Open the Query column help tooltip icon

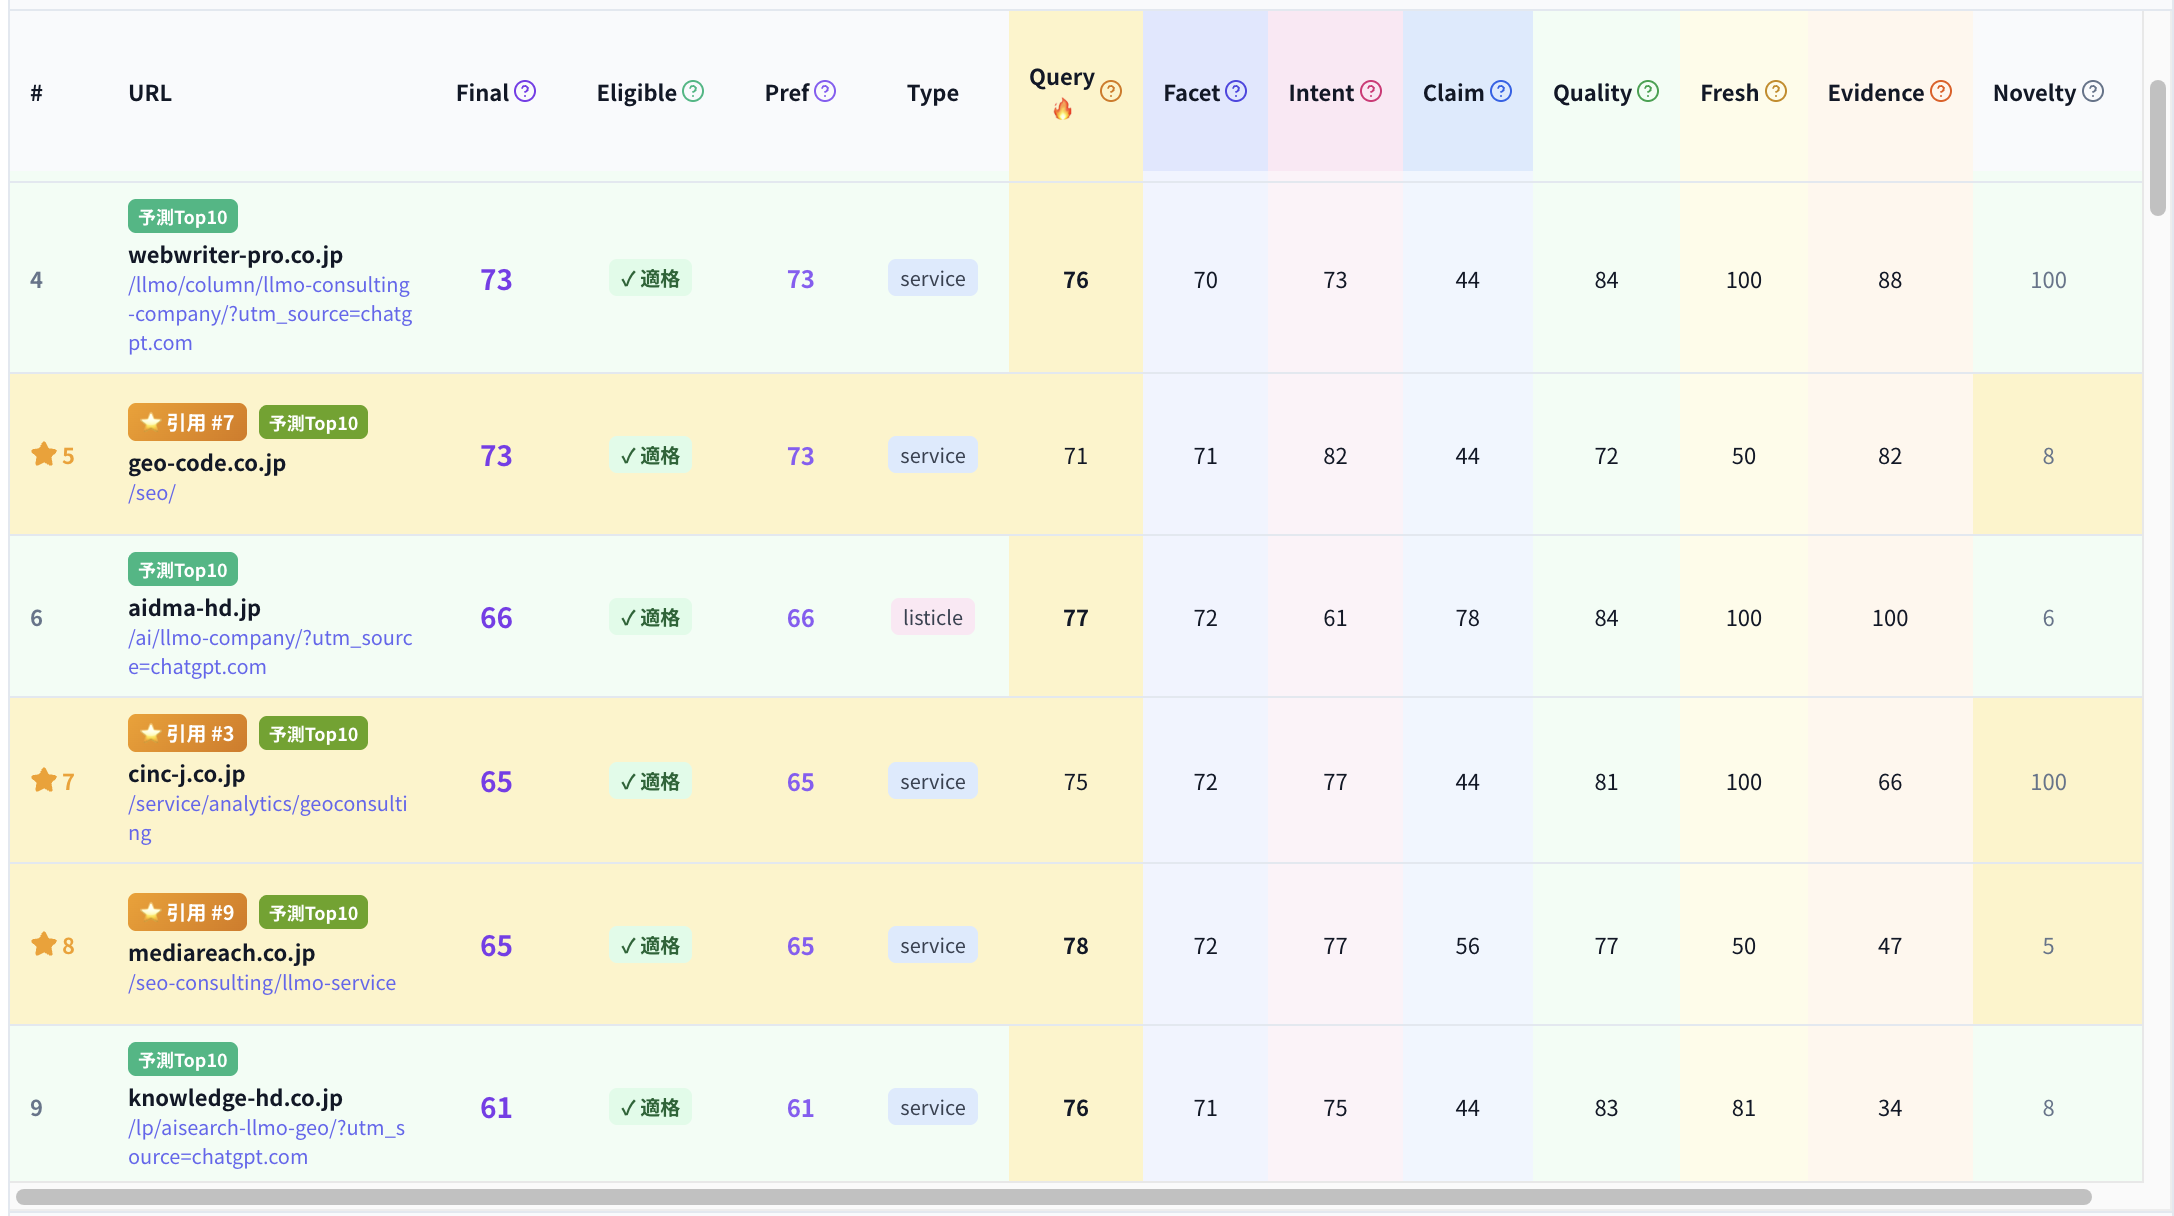[1110, 92]
